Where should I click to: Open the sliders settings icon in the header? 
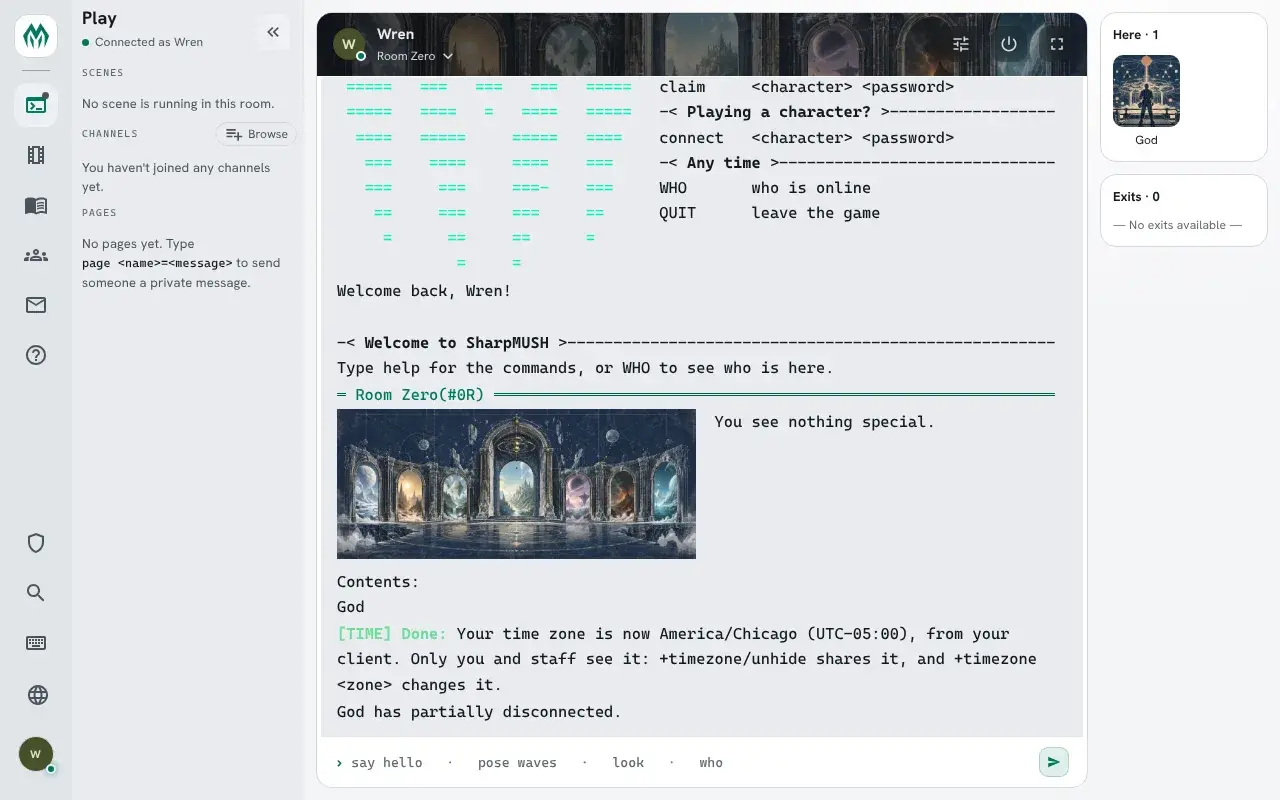tap(961, 44)
